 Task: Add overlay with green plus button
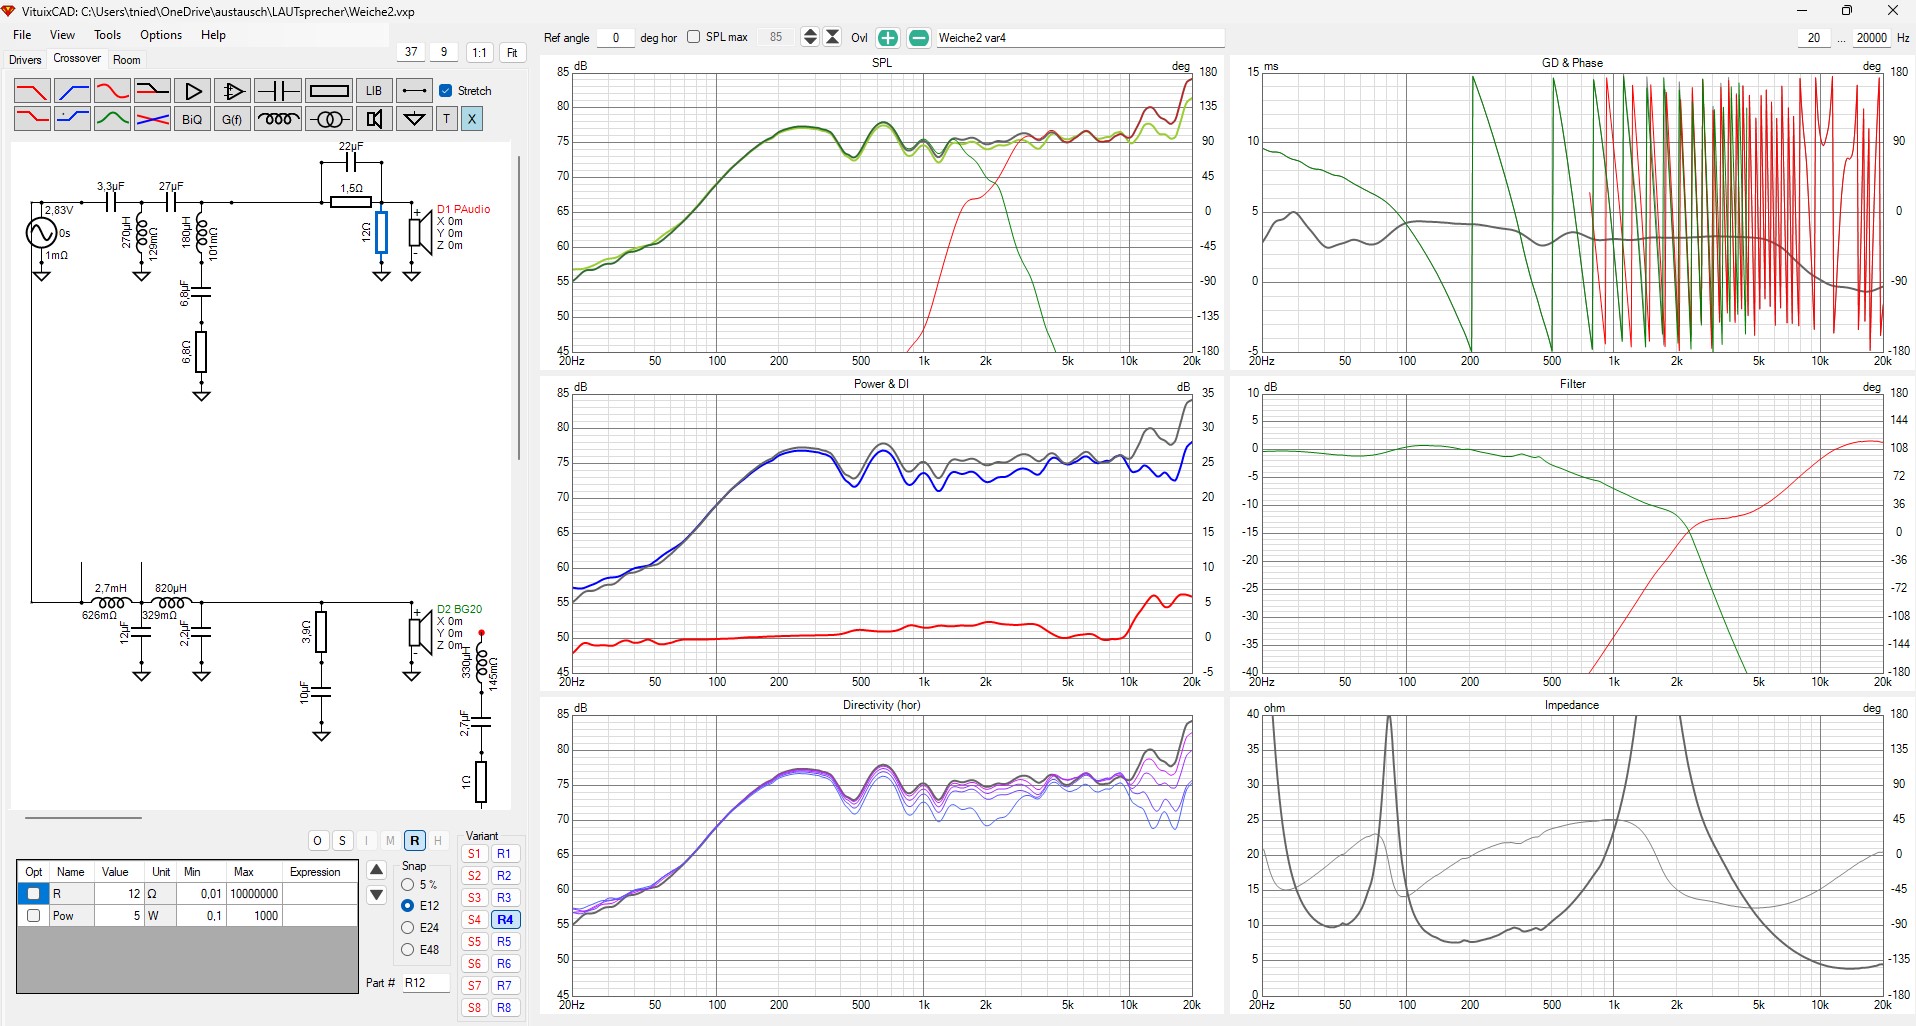coord(887,38)
